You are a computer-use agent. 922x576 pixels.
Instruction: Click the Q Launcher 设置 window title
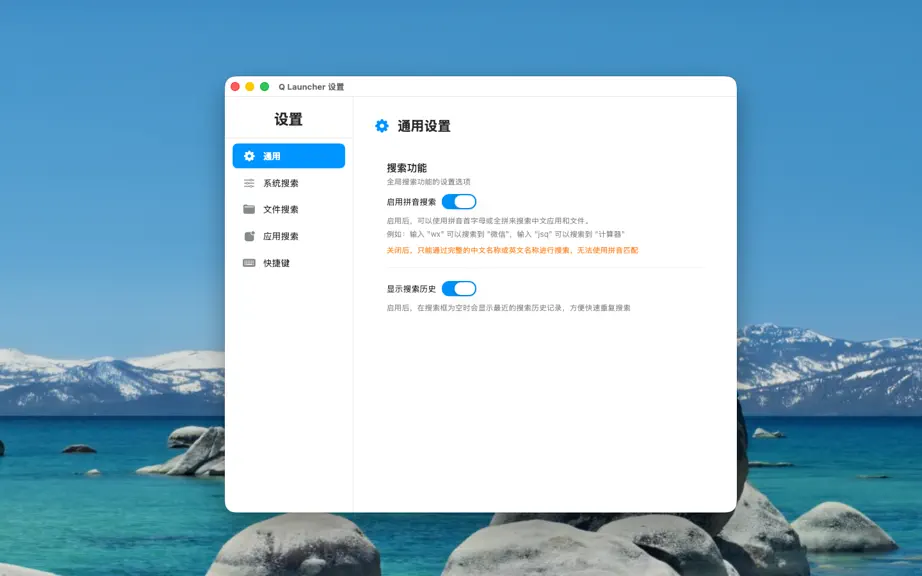click(311, 87)
